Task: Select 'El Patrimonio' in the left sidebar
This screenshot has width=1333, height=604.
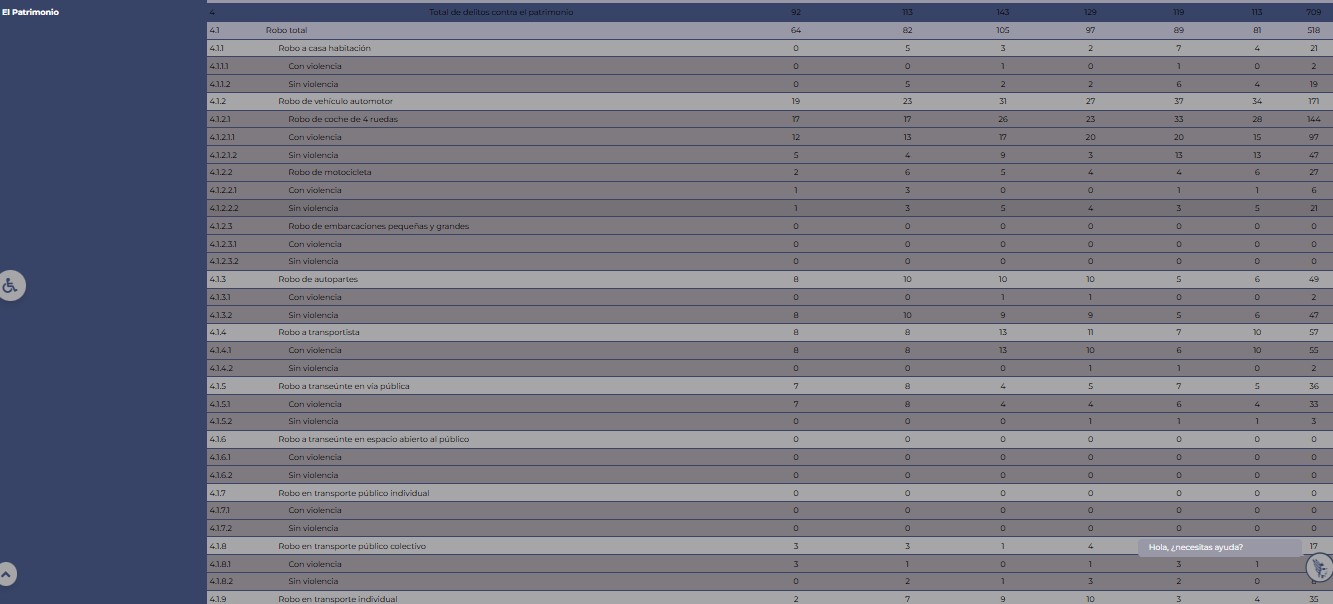Action: pyautogui.click(x=30, y=12)
